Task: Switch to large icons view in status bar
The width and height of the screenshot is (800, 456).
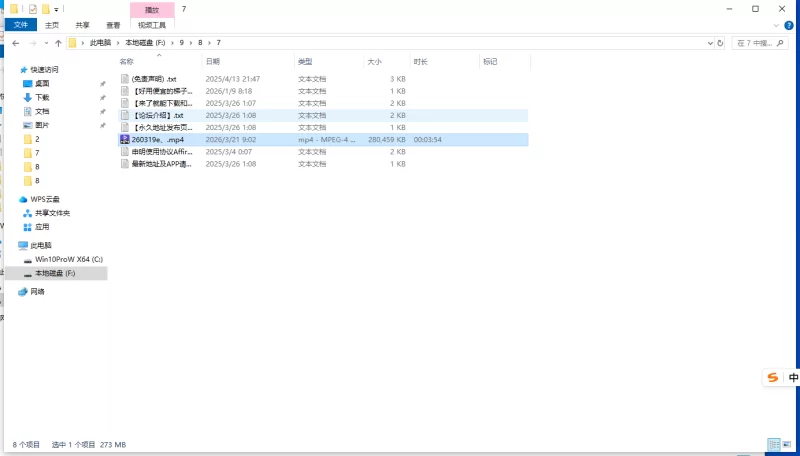Action: coord(787,444)
